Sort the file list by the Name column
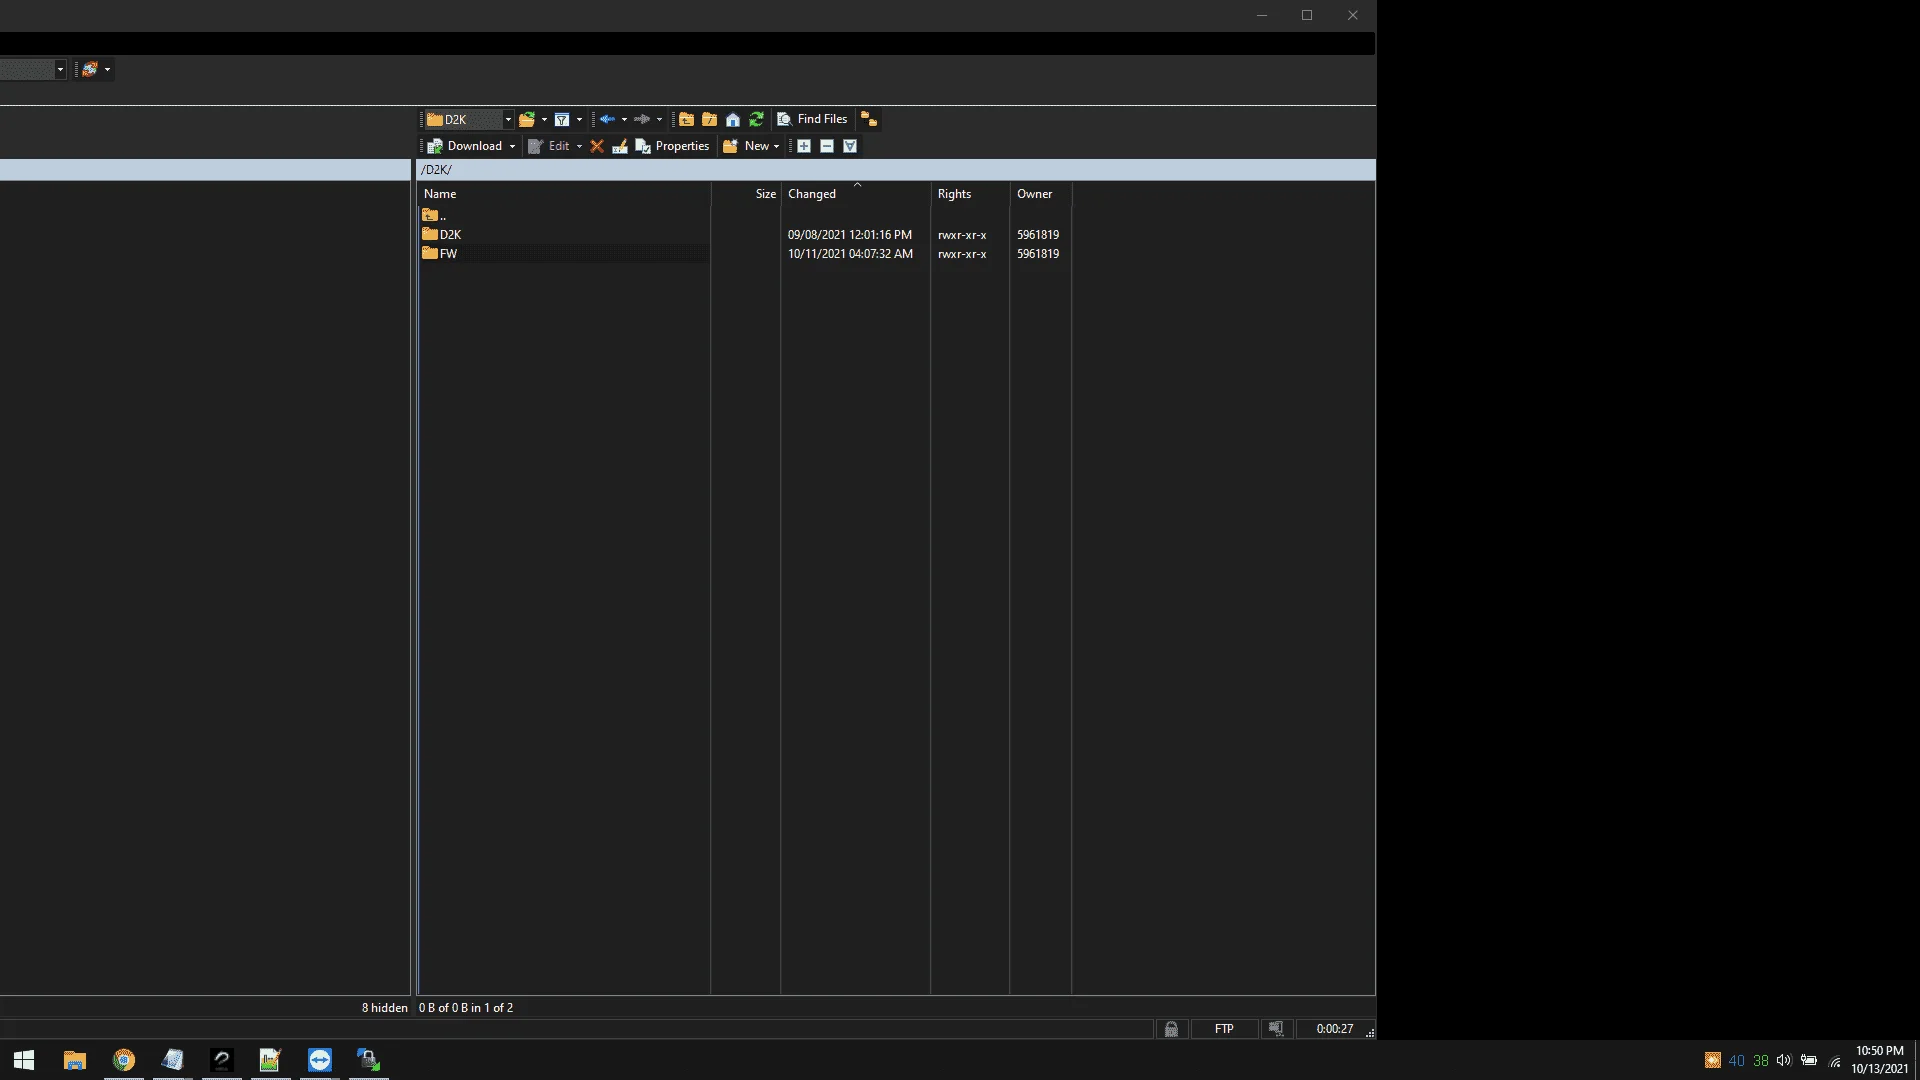Viewport: 1920px width, 1080px height. tap(563, 194)
